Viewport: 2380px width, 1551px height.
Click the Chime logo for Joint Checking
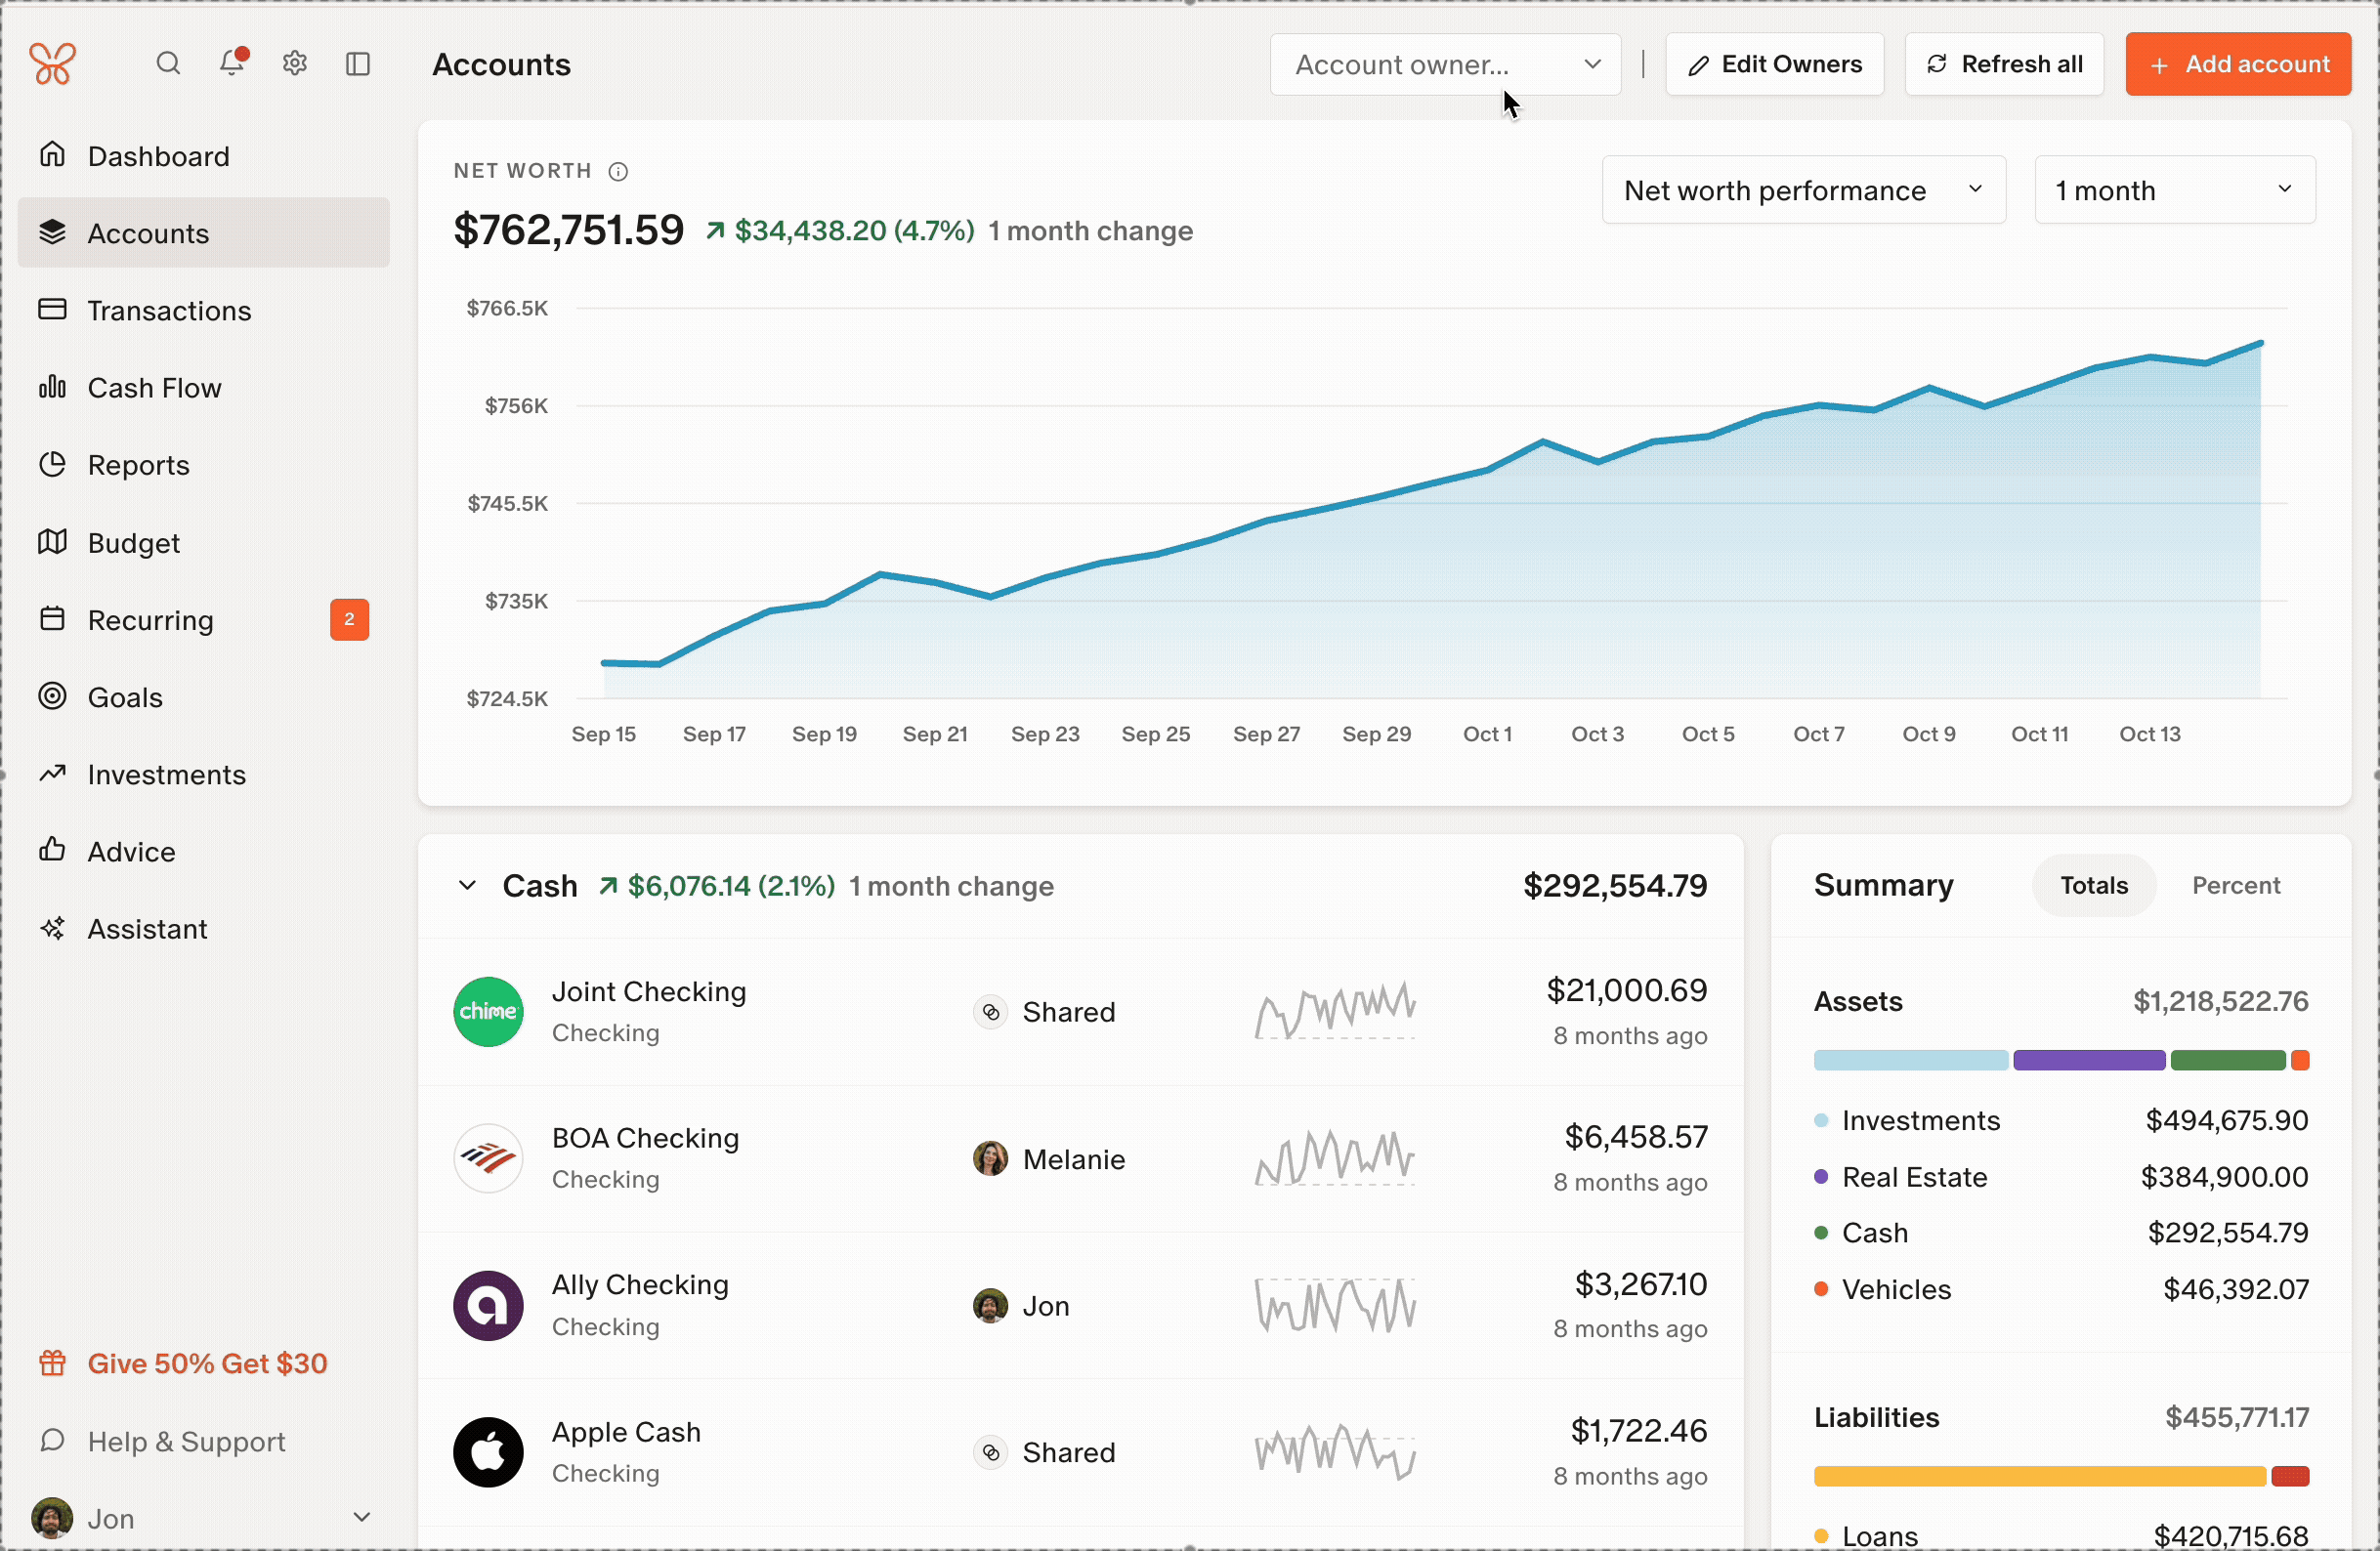pyautogui.click(x=488, y=1011)
